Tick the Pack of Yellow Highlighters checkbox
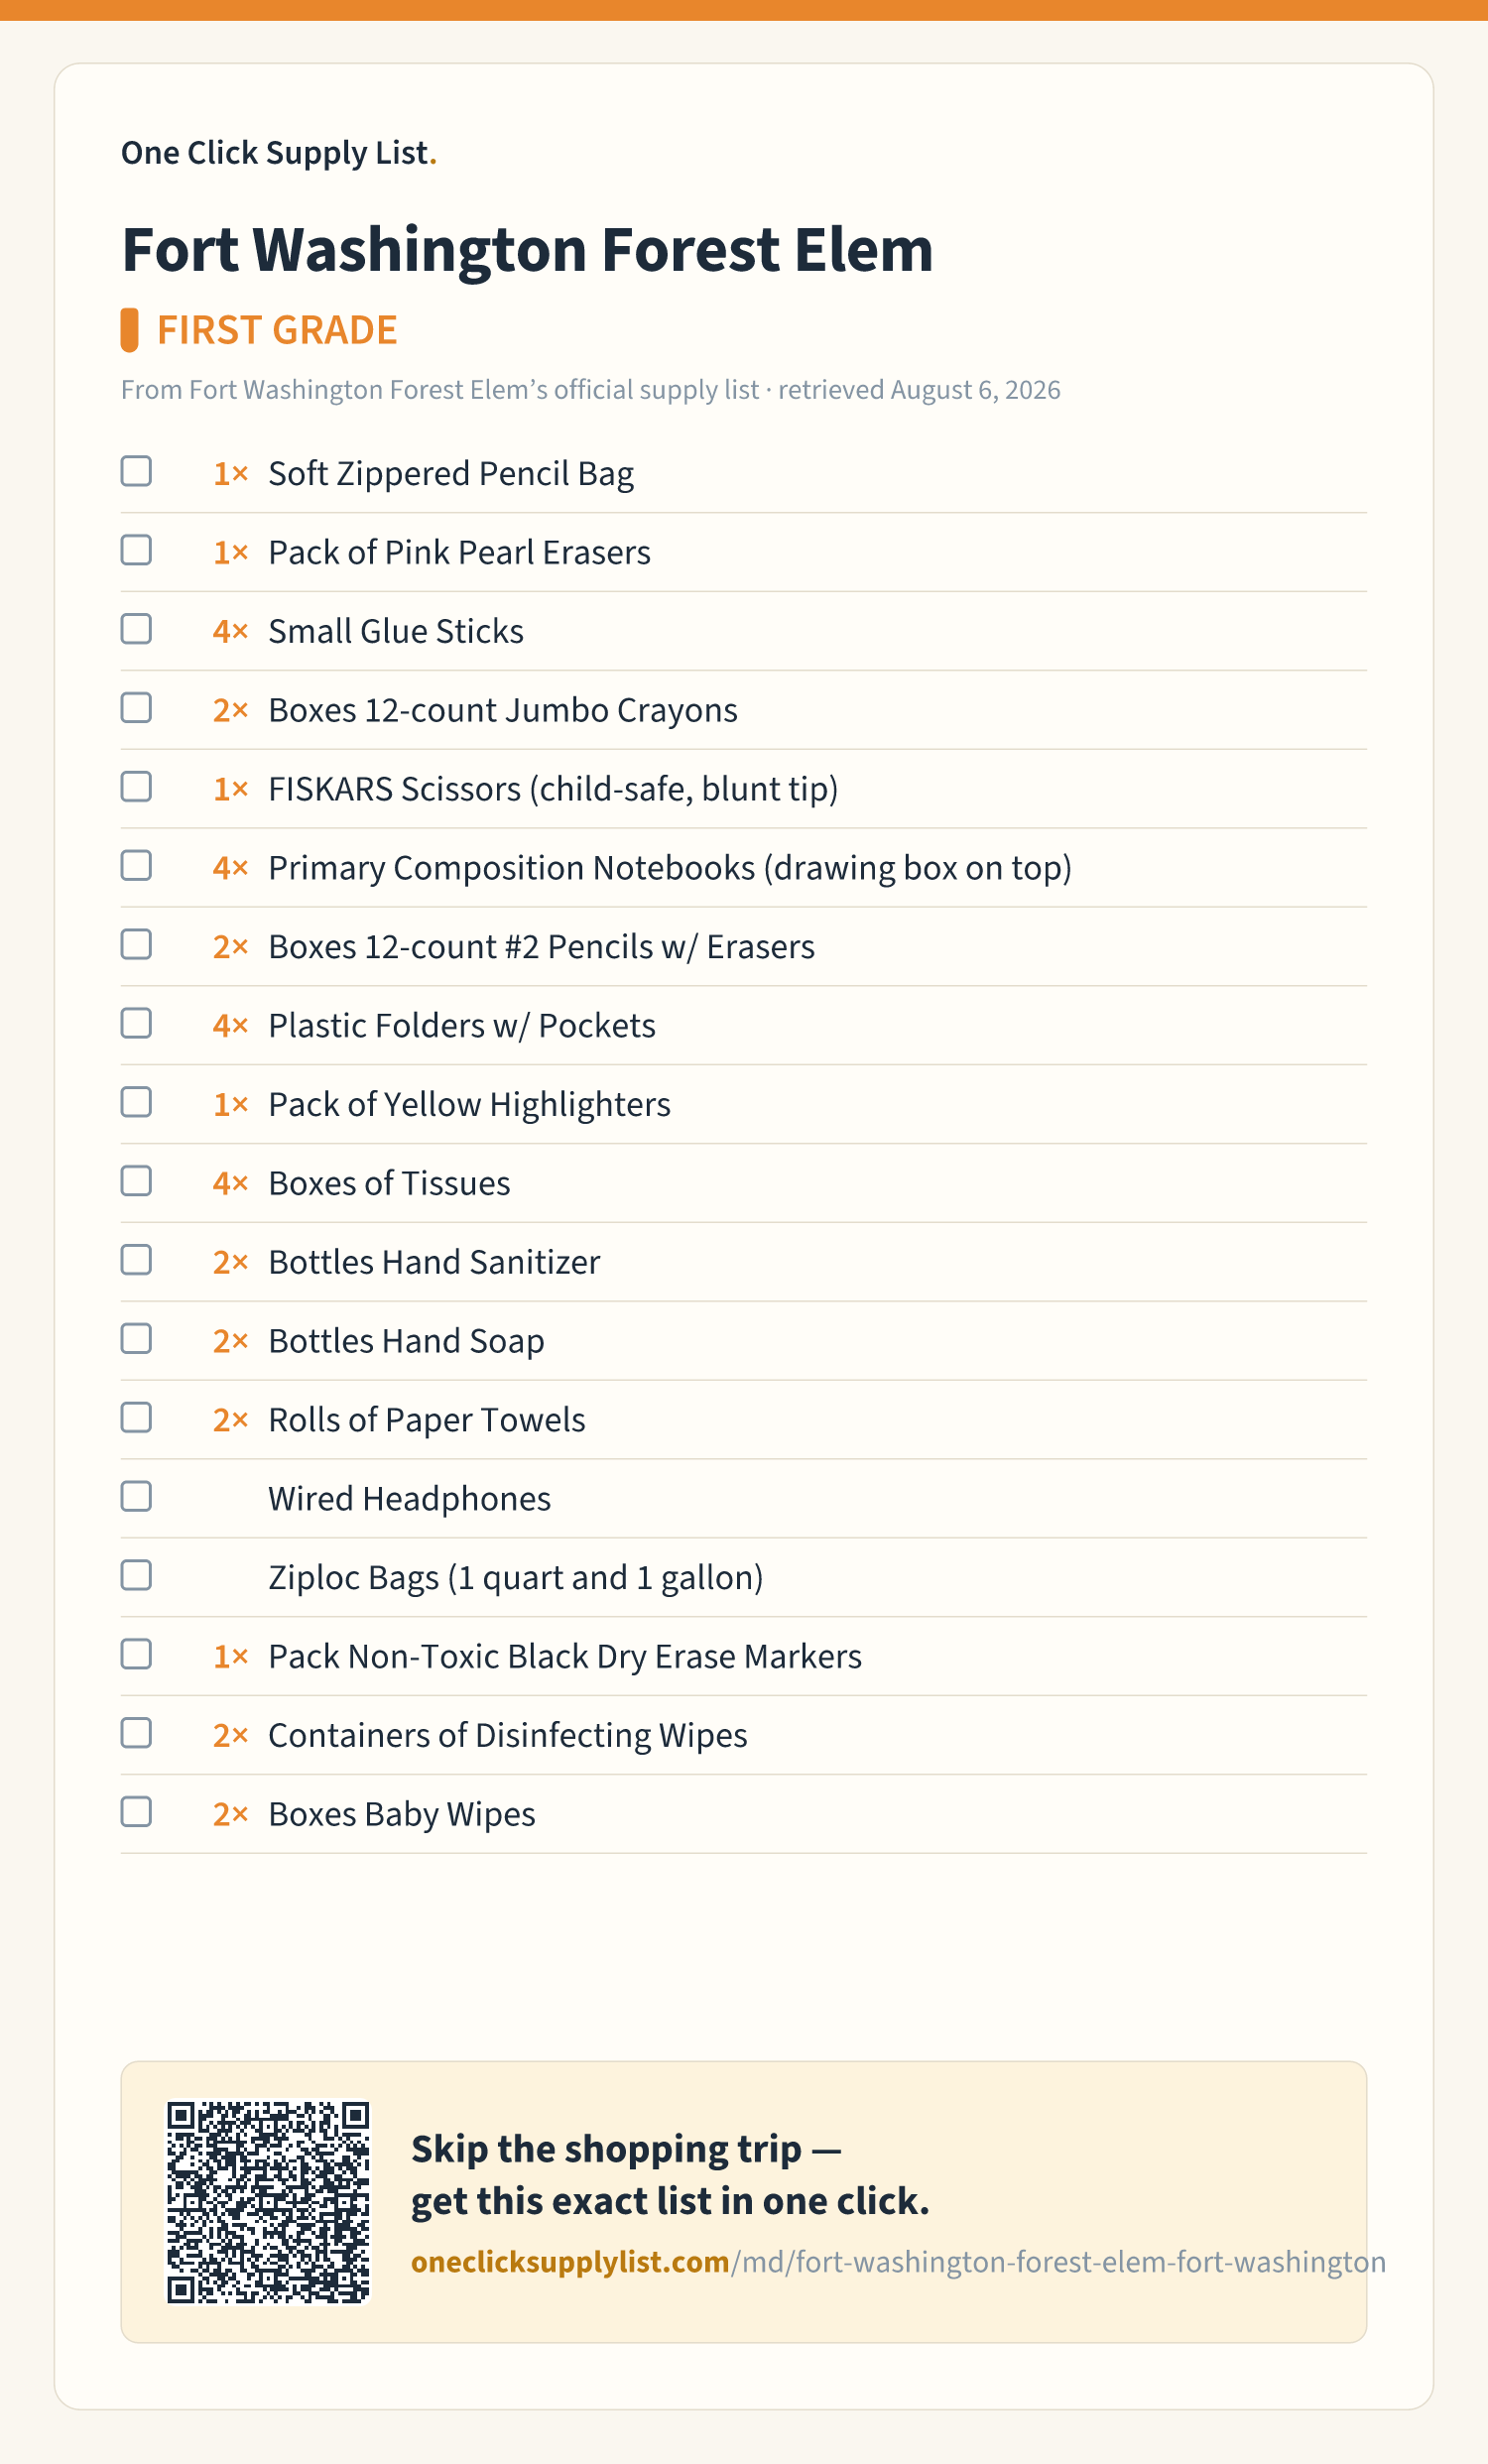The width and height of the screenshot is (1488, 2464). [136, 1103]
